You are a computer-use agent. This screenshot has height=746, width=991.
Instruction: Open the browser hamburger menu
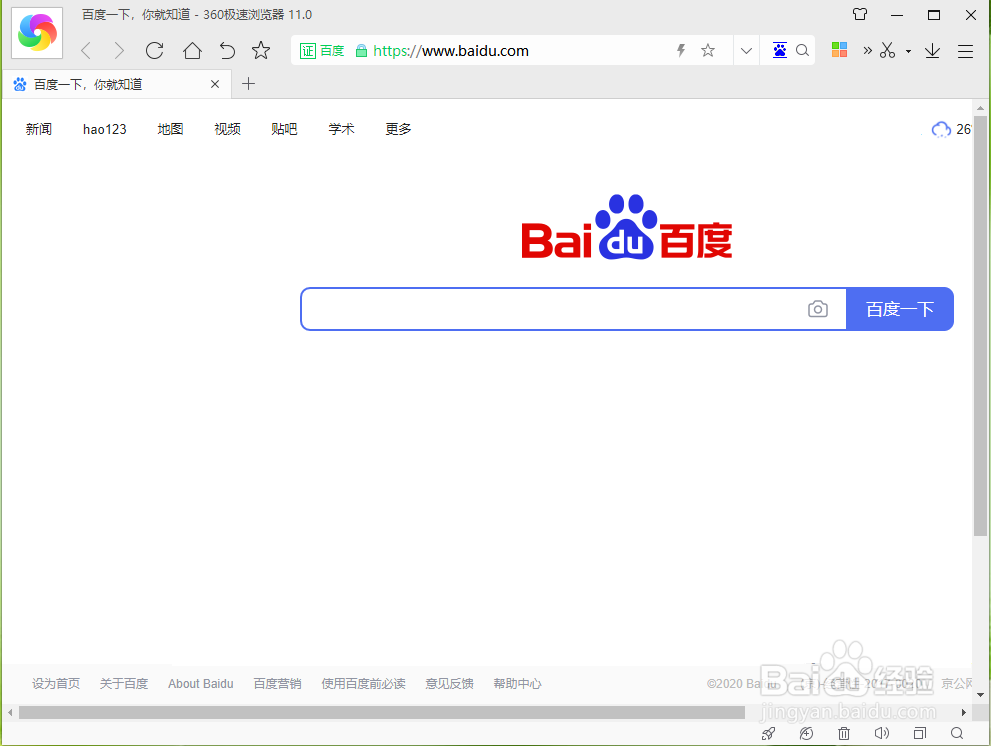[965, 51]
